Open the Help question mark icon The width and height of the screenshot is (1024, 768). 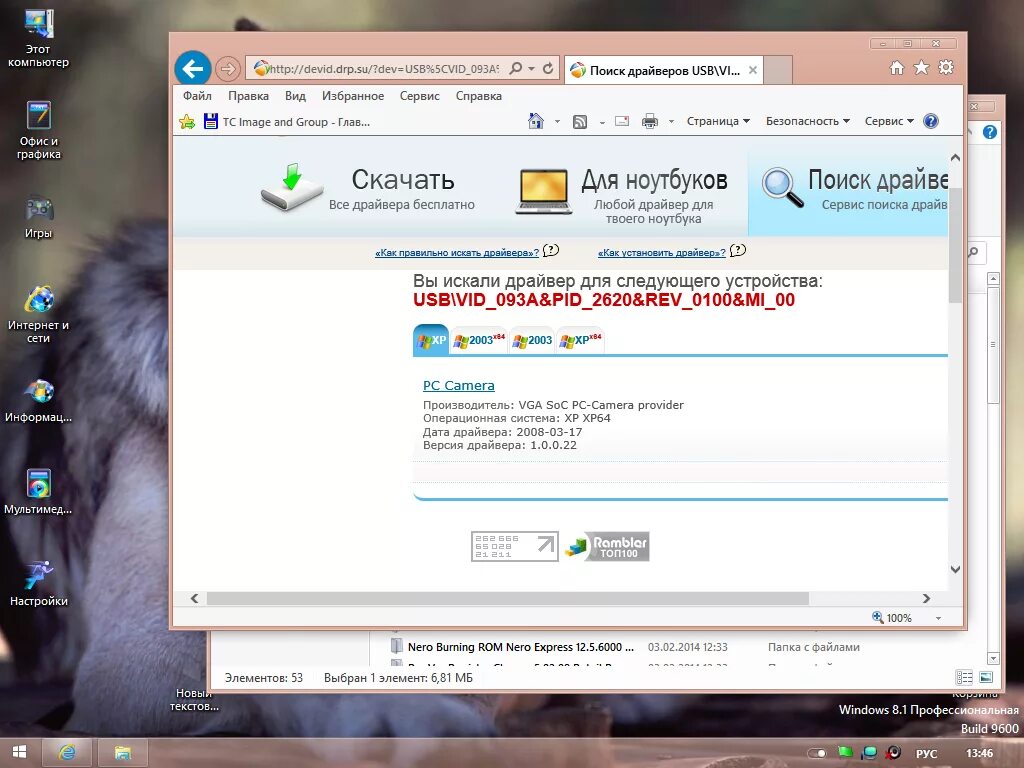tap(931, 121)
